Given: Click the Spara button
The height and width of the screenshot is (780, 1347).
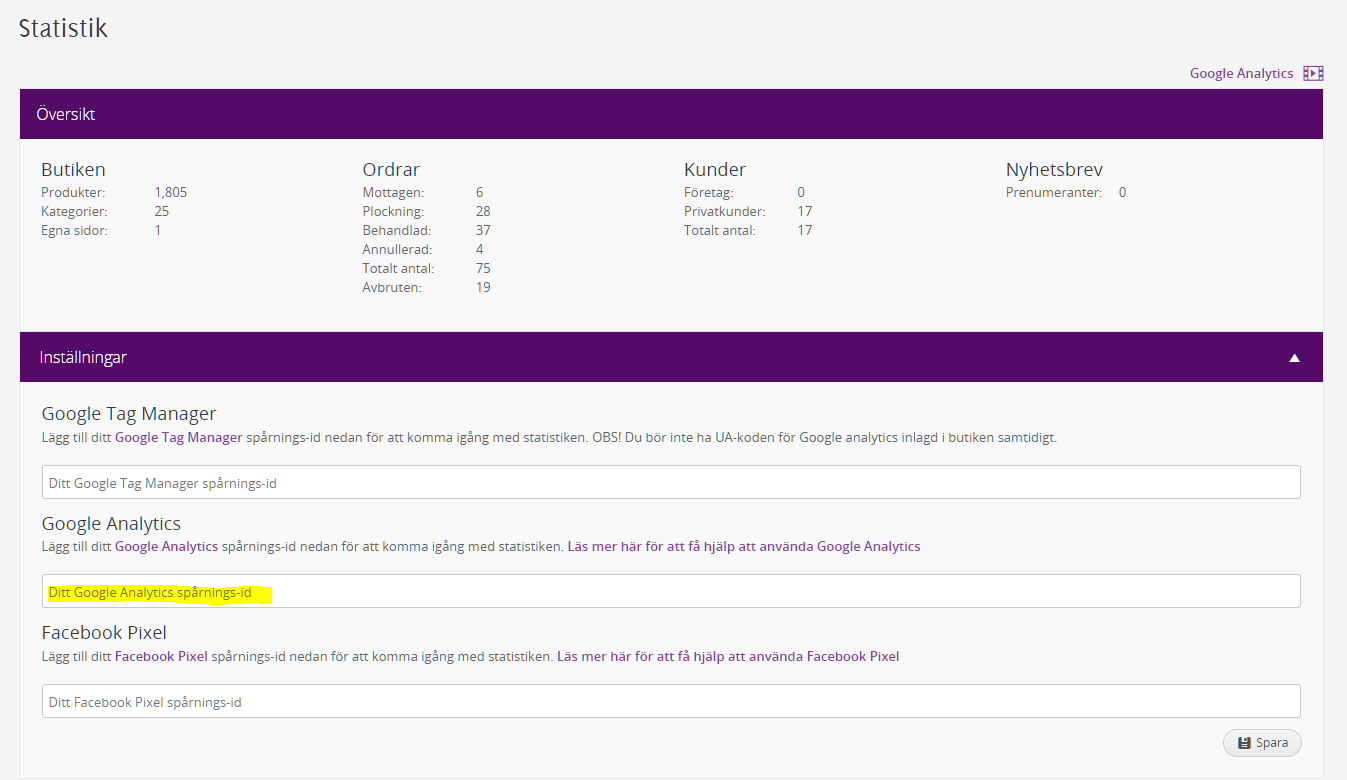Looking at the screenshot, I should tap(1262, 743).
